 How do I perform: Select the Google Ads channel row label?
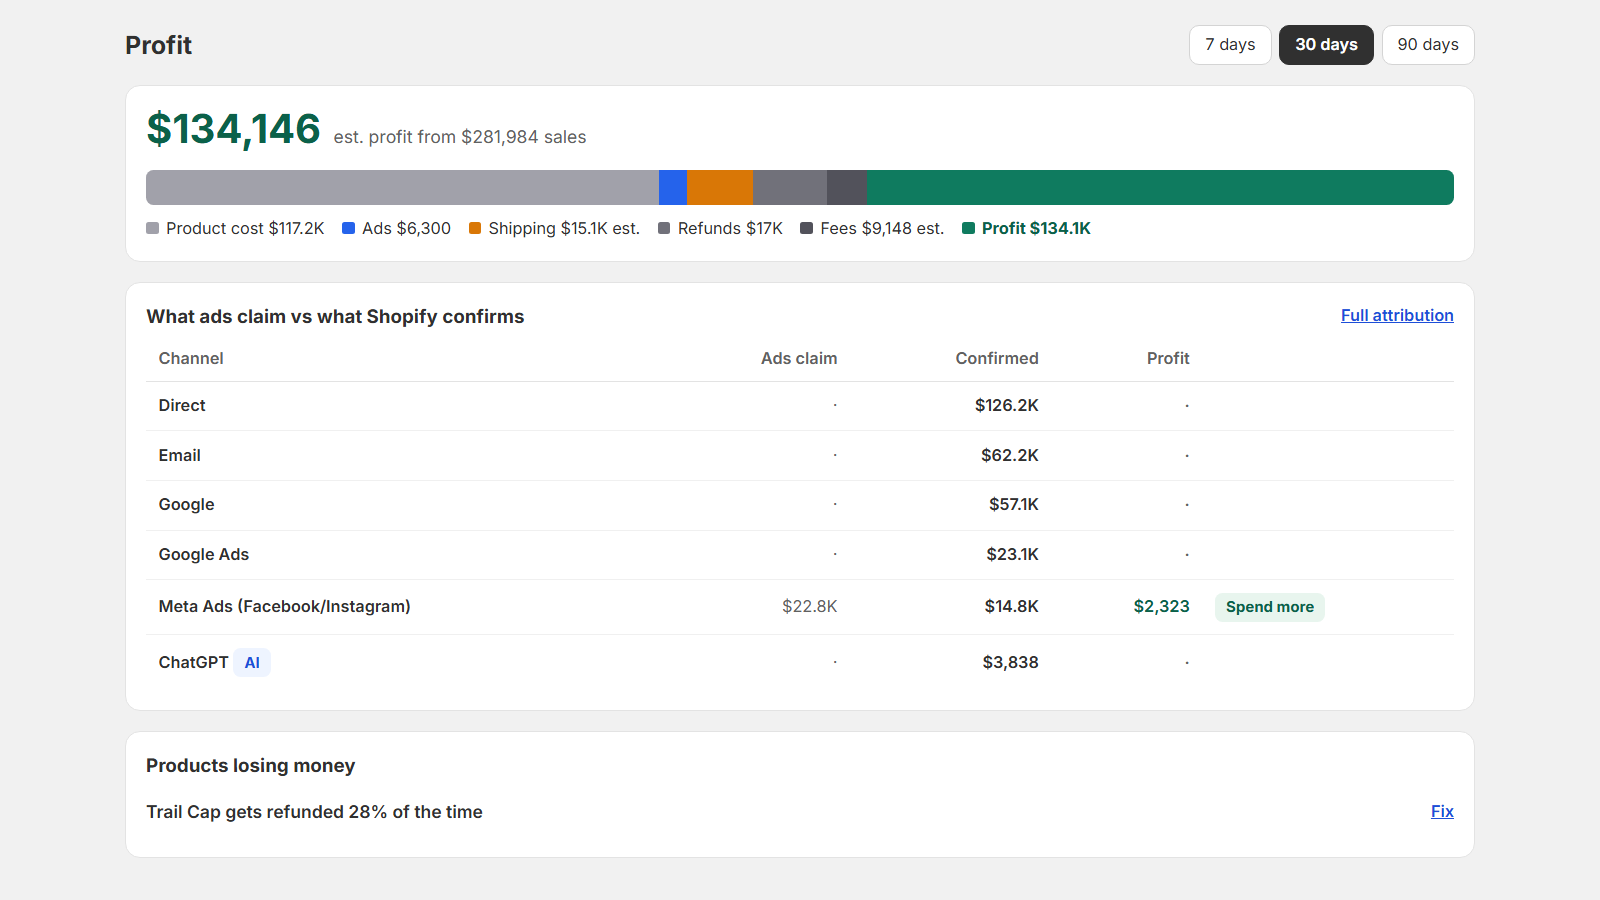tap(204, 555)
